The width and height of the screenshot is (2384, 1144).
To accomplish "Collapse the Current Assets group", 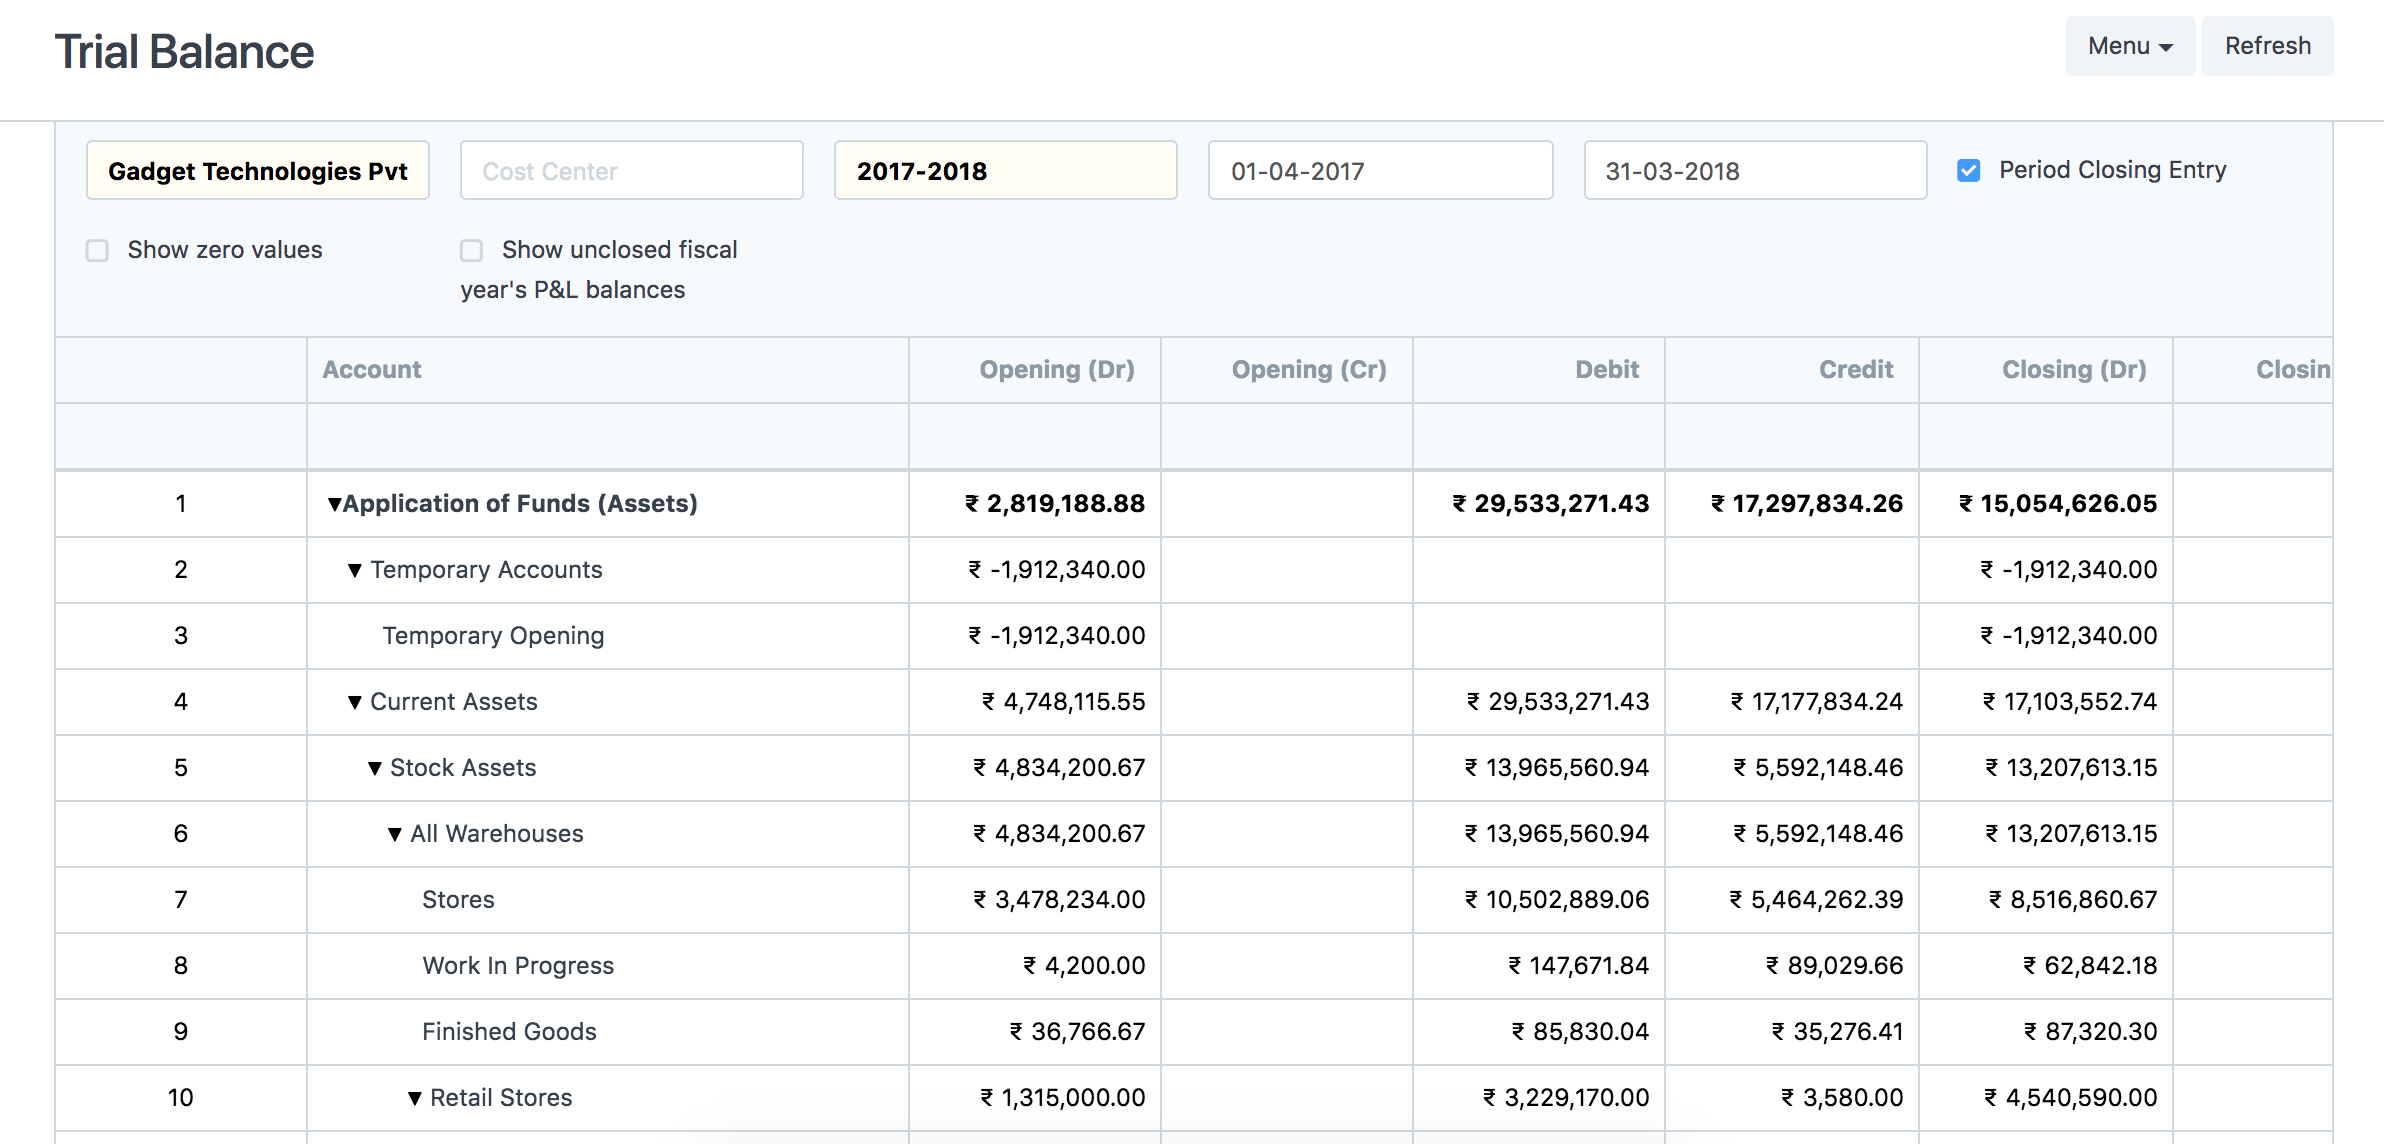I will [x=355, y=702].
